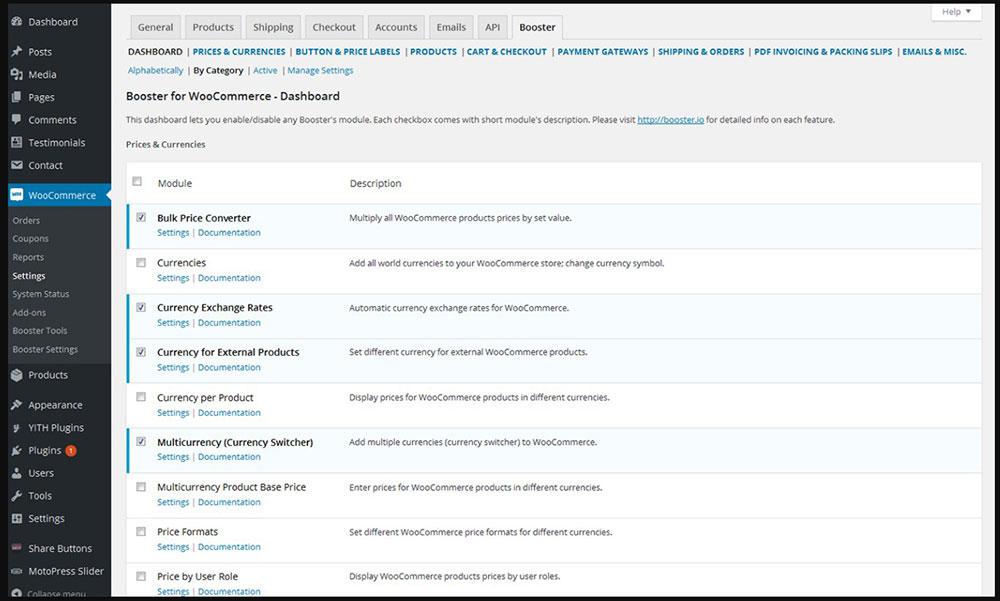Open Orders in WooCommerce submenu
1000x601 pixels.
coord(26,220)
